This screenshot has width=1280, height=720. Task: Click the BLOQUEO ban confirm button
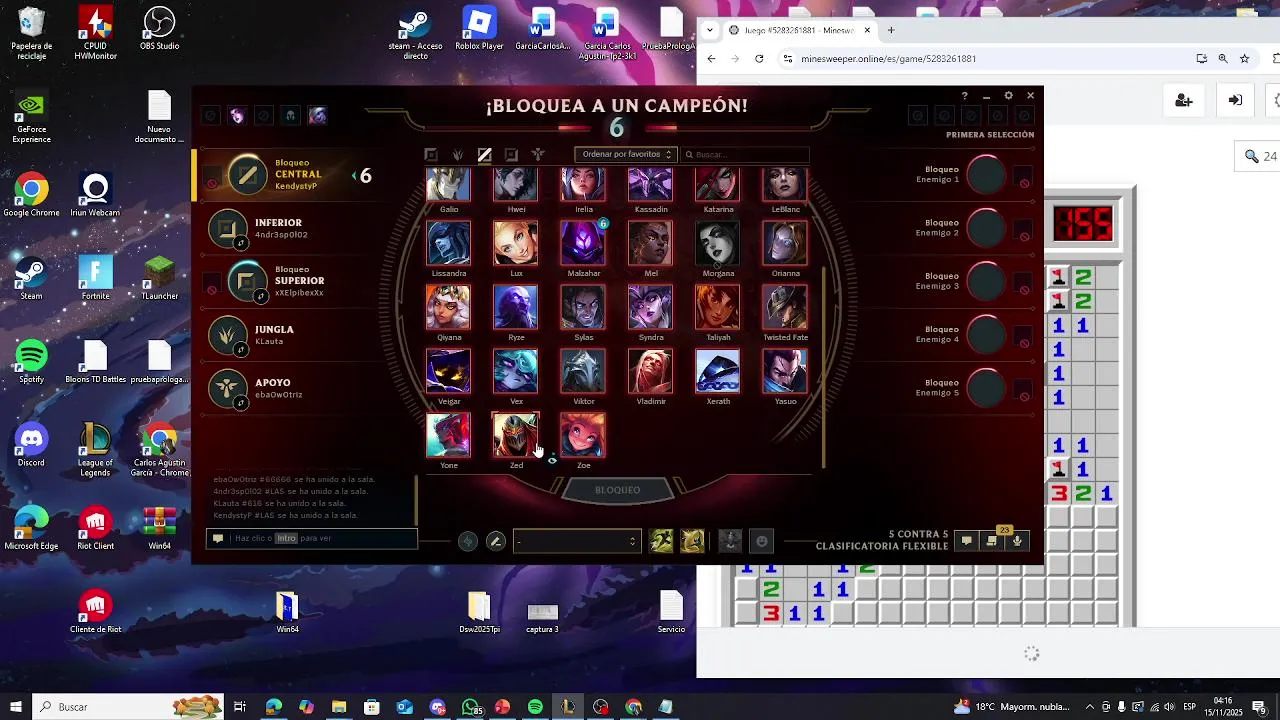click(617, 490)
